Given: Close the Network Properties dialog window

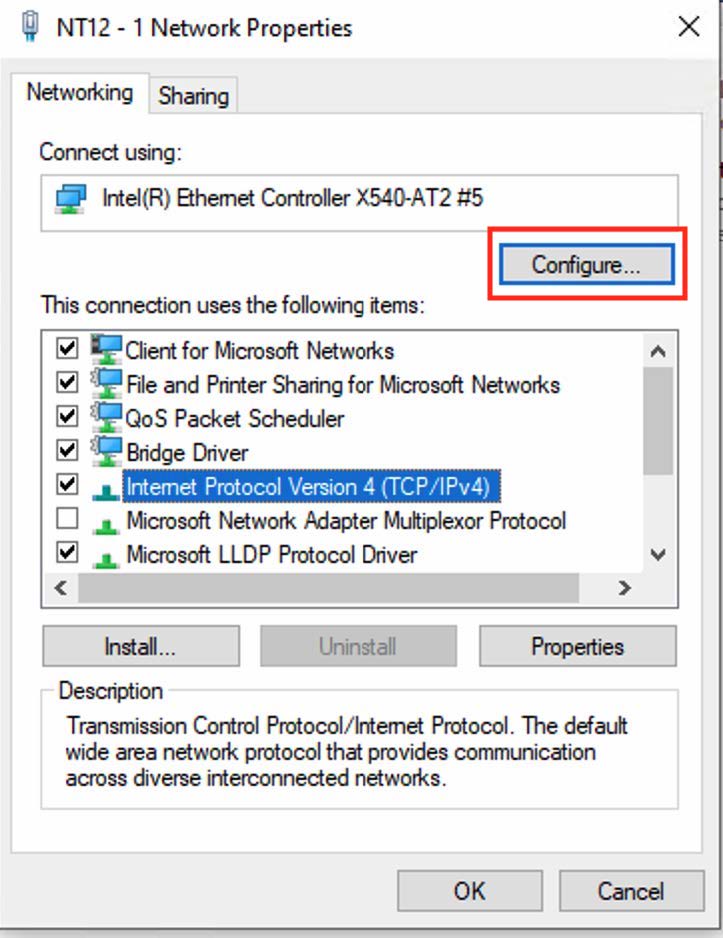Looking at the screenshot, I should coord(689,27).
